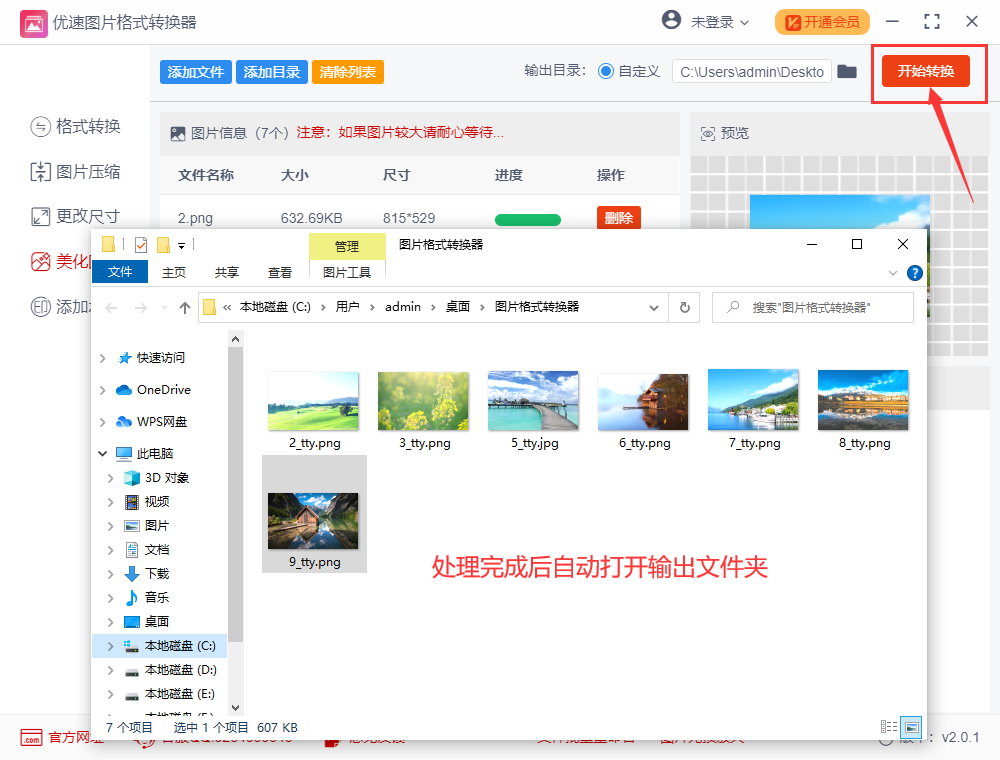Image resolution: width=1000 pixels, height=760 pixels.
Task: Switch to large icons view
Action: tap(911, 727)
